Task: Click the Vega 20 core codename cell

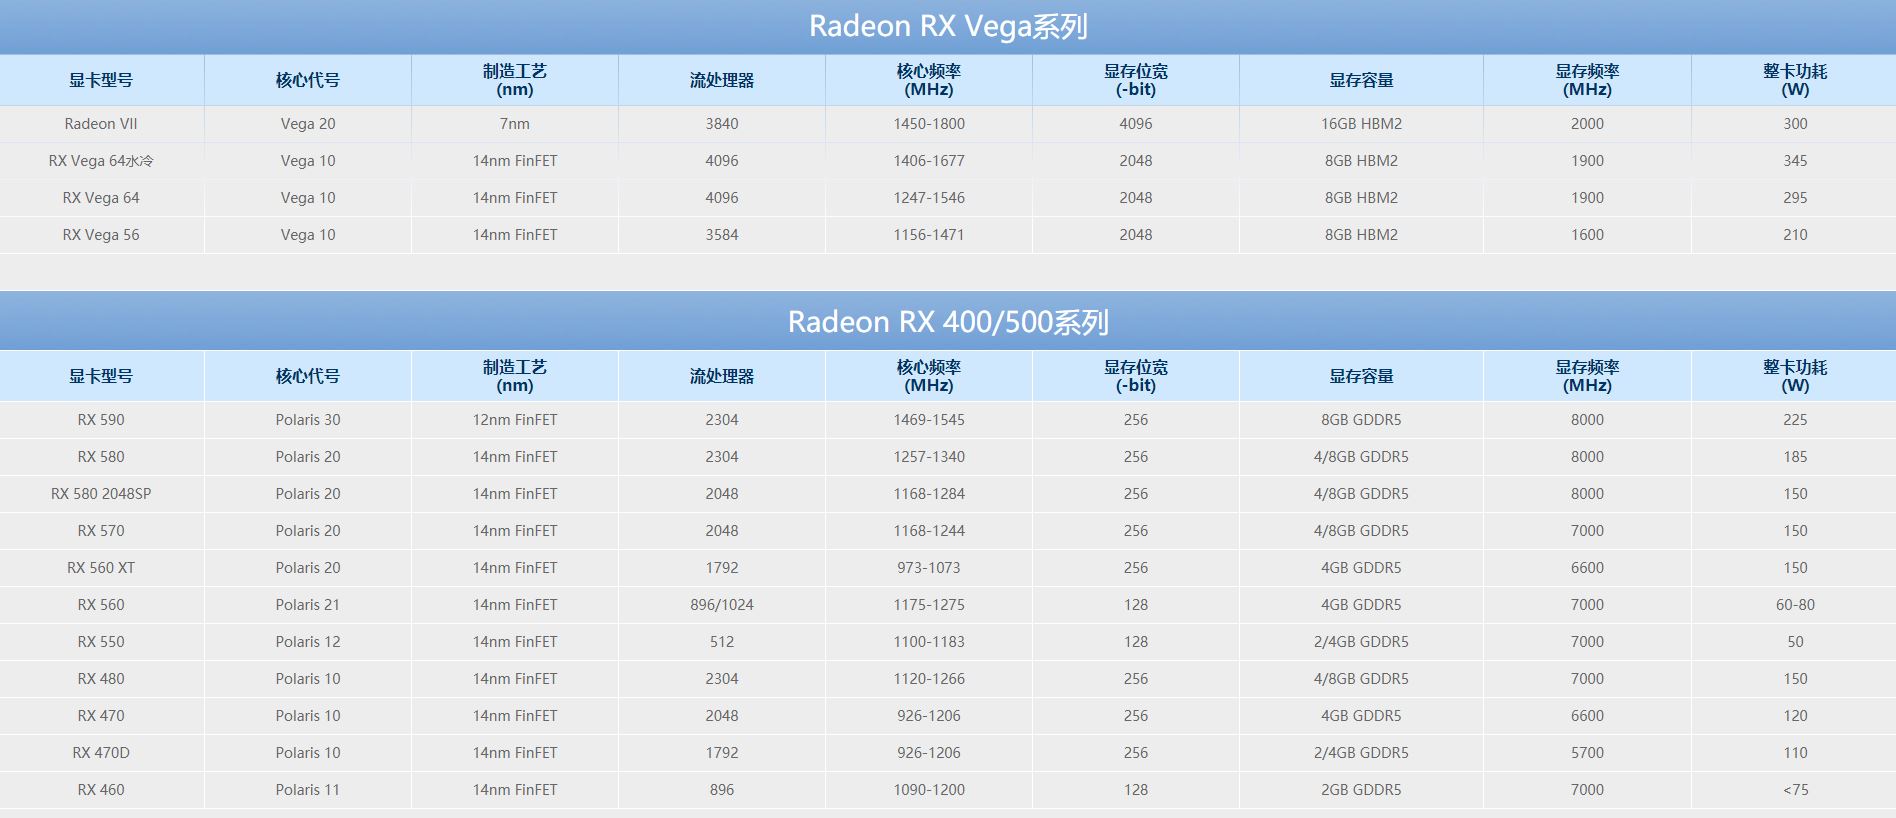Action: pos(308,124)
